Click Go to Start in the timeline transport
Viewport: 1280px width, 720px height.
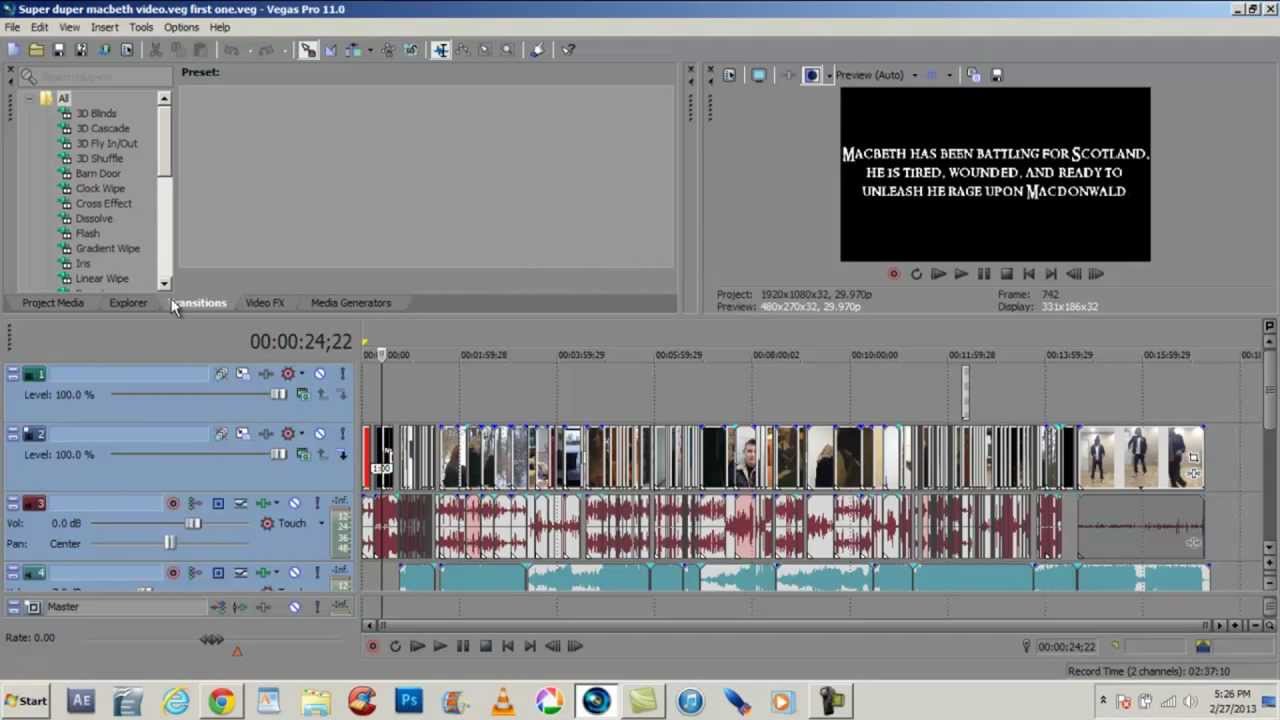[508, 647]
